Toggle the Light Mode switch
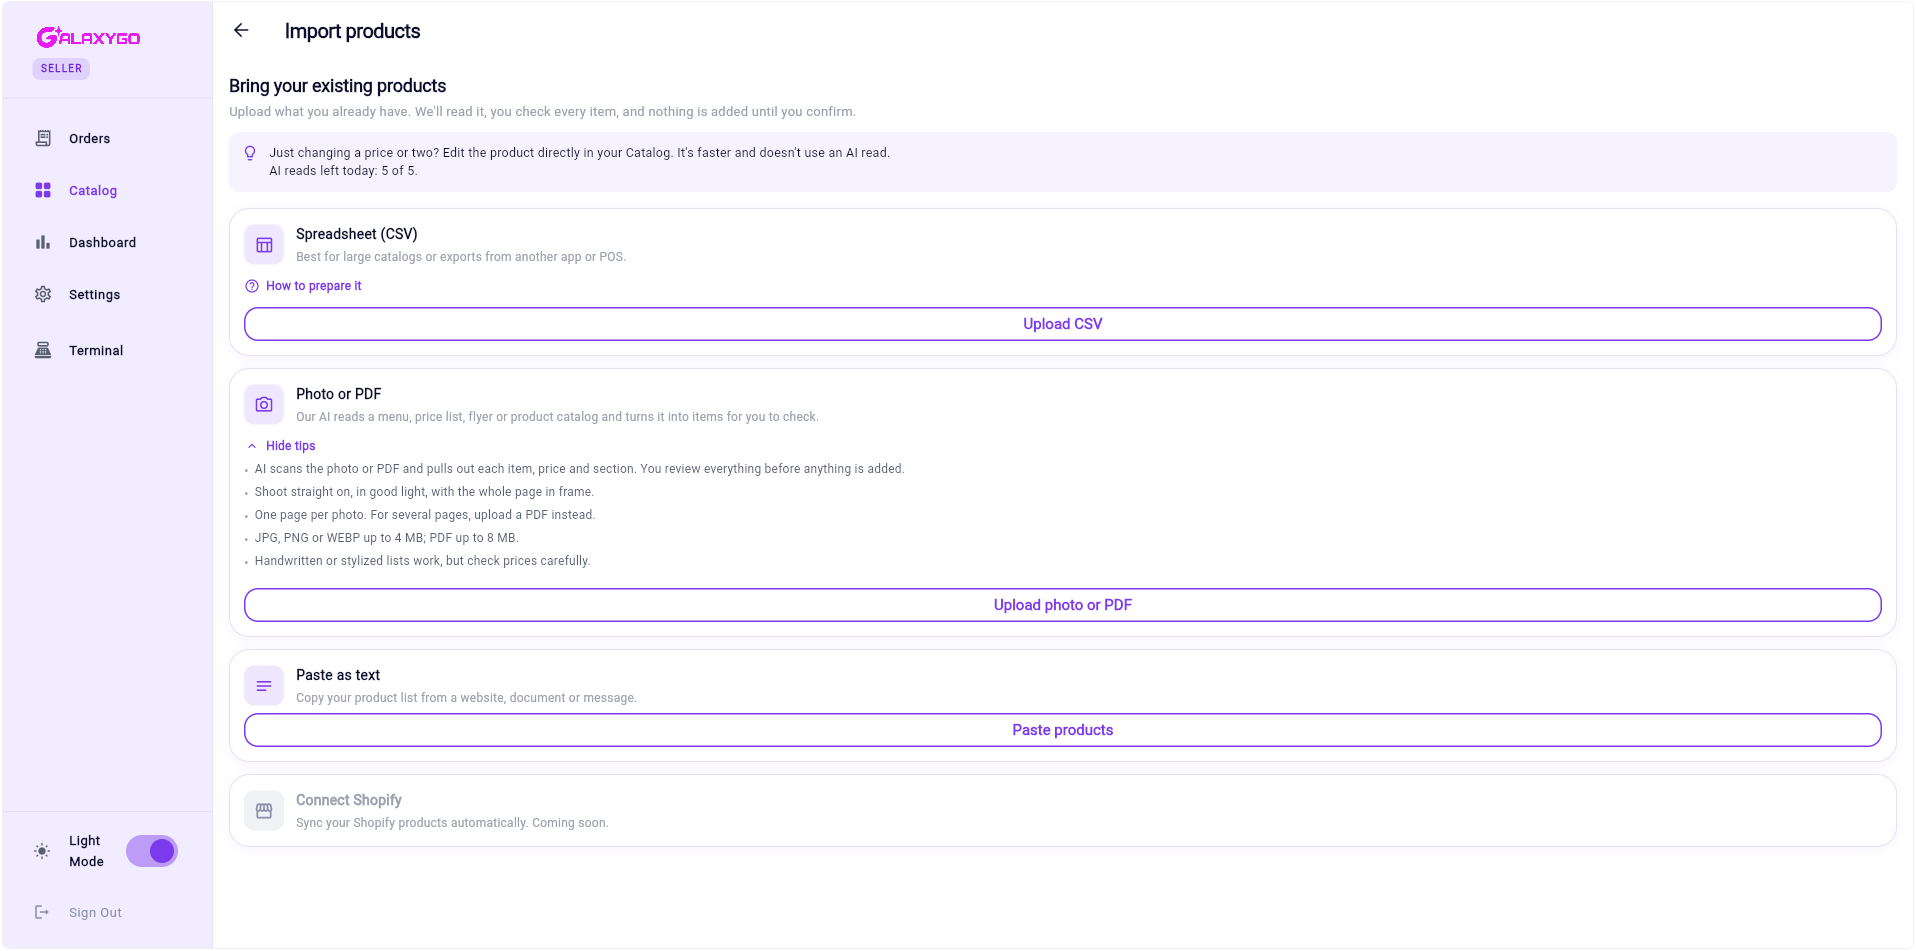The height and width of the screenshot is (951, 1916). (152, 851)
